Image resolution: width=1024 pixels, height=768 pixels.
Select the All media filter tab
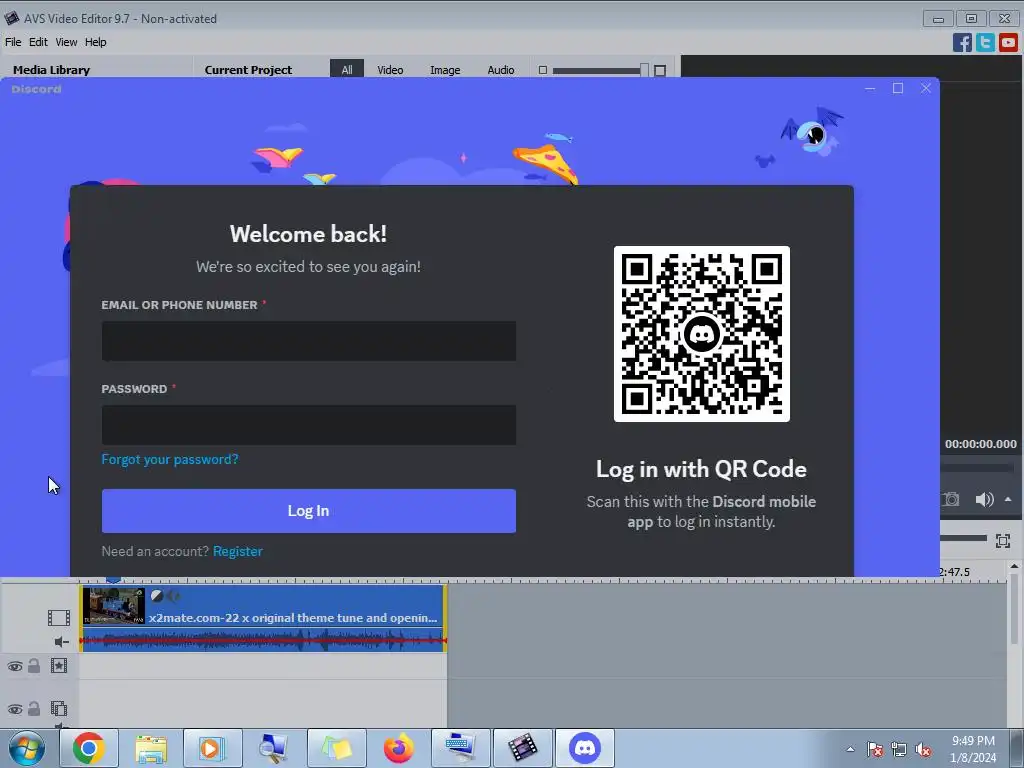(347, 69)
